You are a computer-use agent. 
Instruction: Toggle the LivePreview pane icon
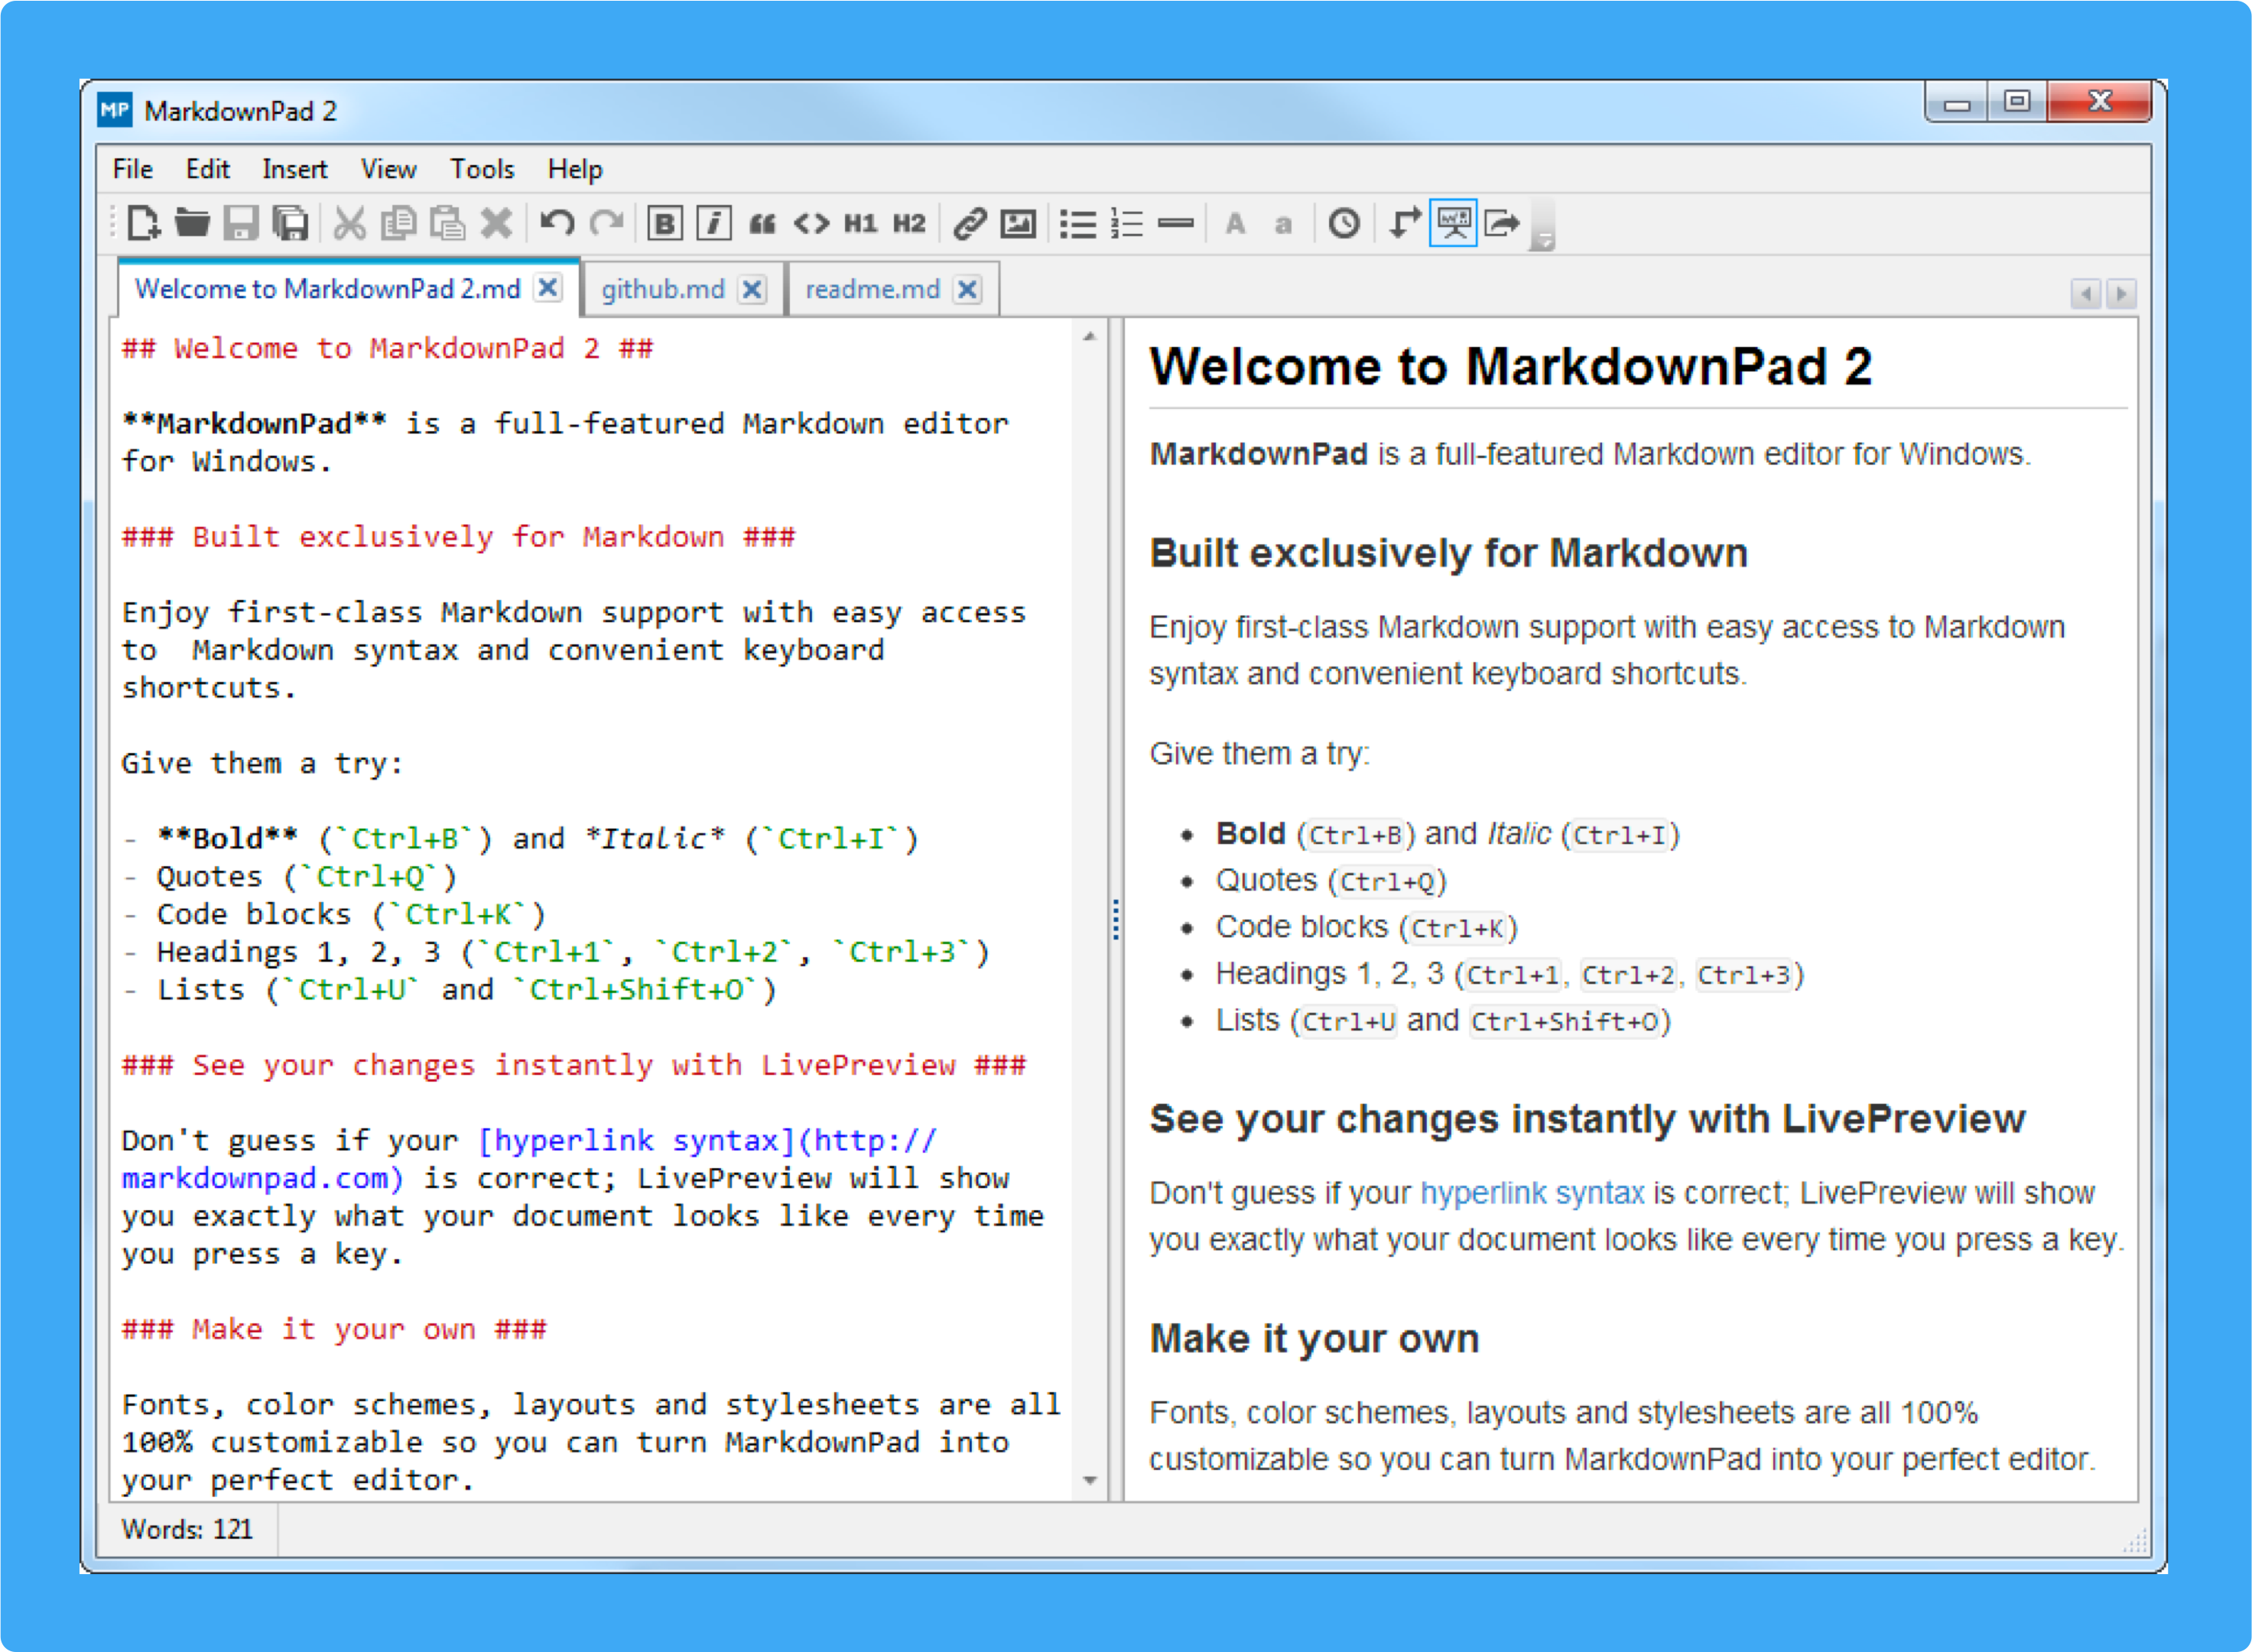1453,223
